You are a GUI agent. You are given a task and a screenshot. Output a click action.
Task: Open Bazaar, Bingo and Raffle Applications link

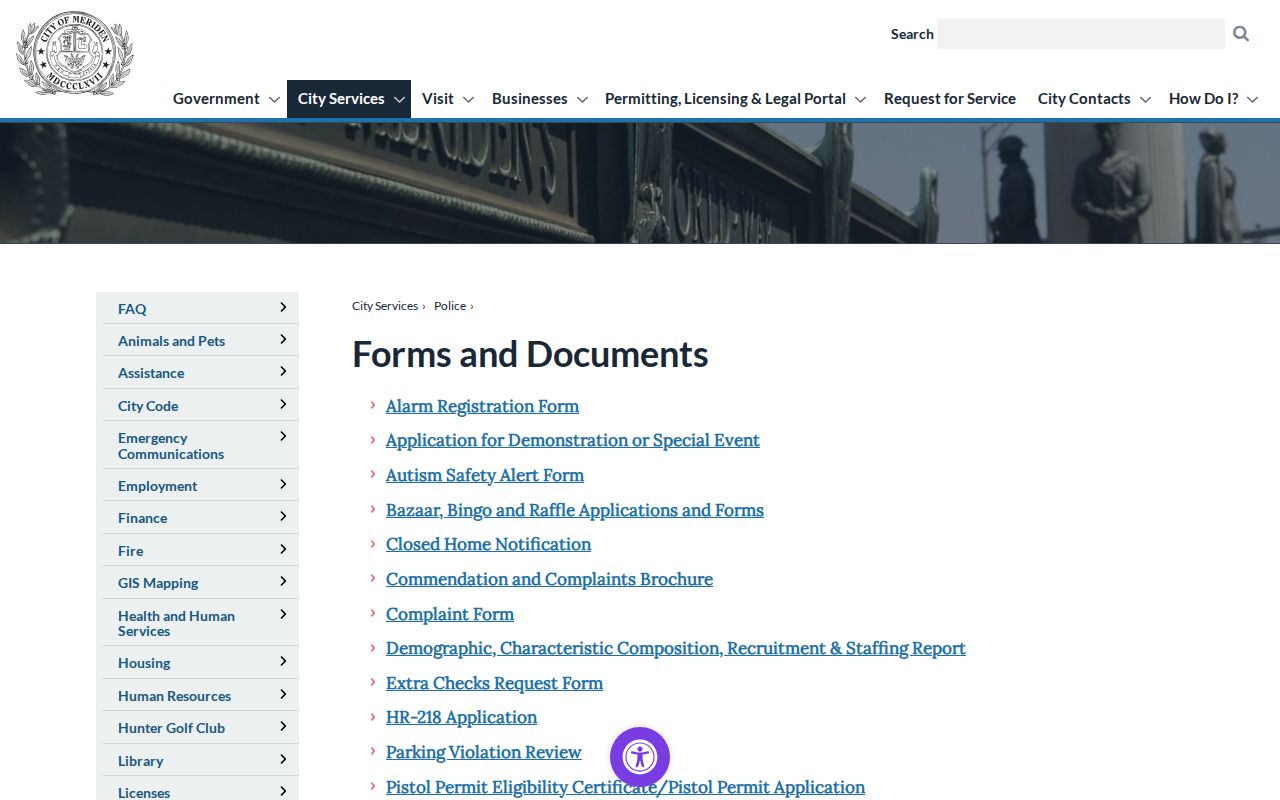(x=575, y=510)
